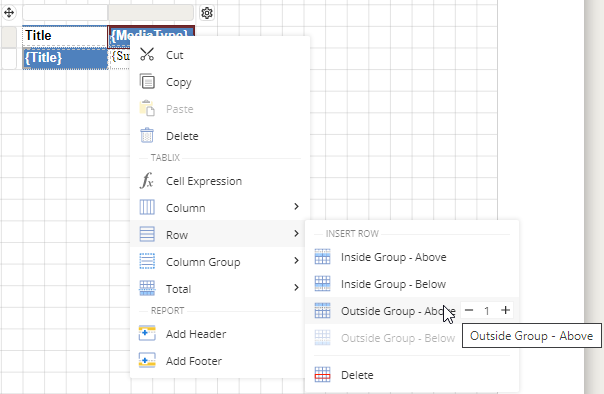Image resolution: width=604 pixels, height=394 pixels.
Task: Select the {Title} detail cell
Action: pyautogui.click(x=65, y=58)
